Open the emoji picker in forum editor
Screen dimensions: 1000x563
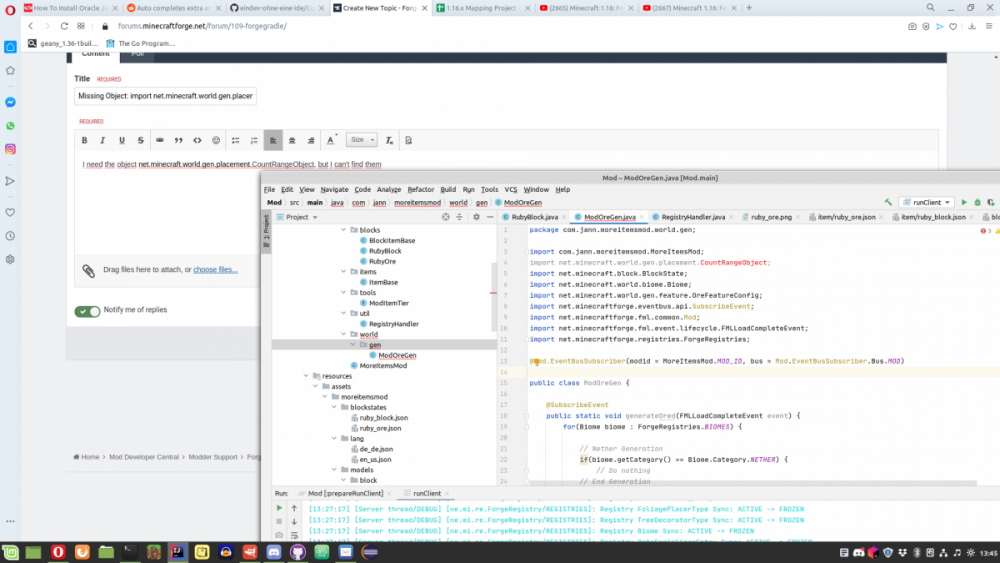[216, 140]
